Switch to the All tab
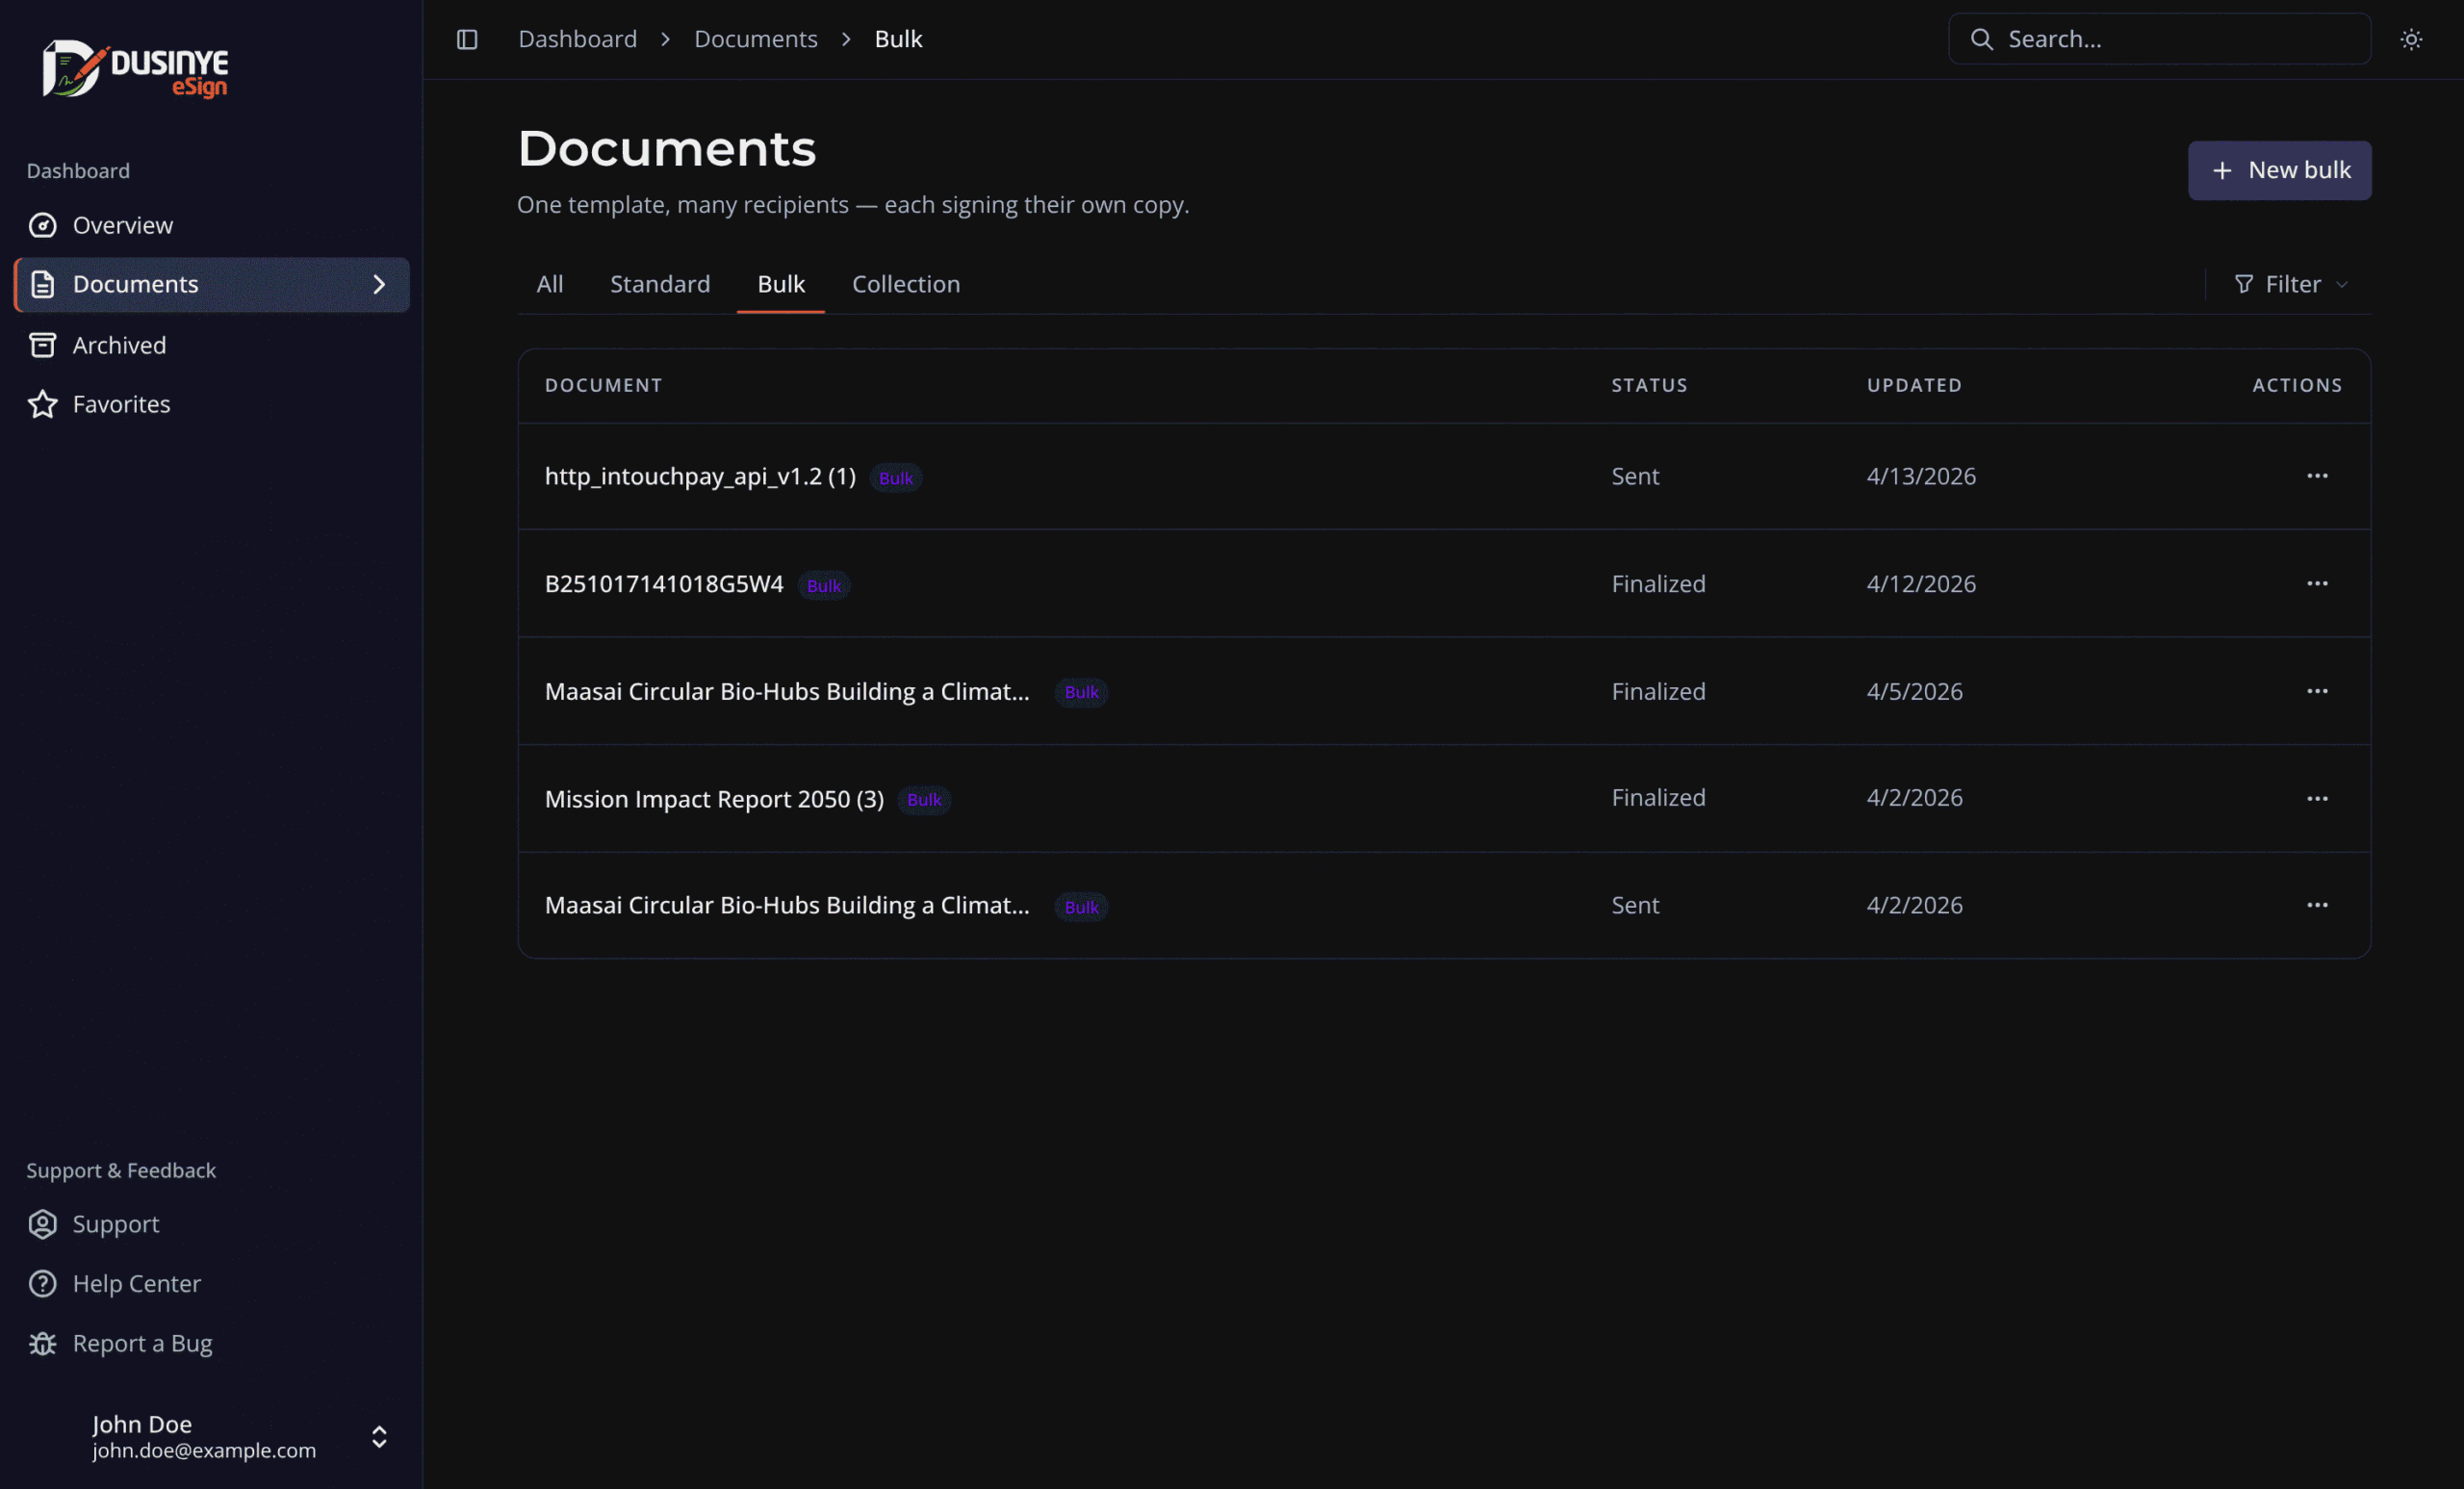 click(550, 284)
